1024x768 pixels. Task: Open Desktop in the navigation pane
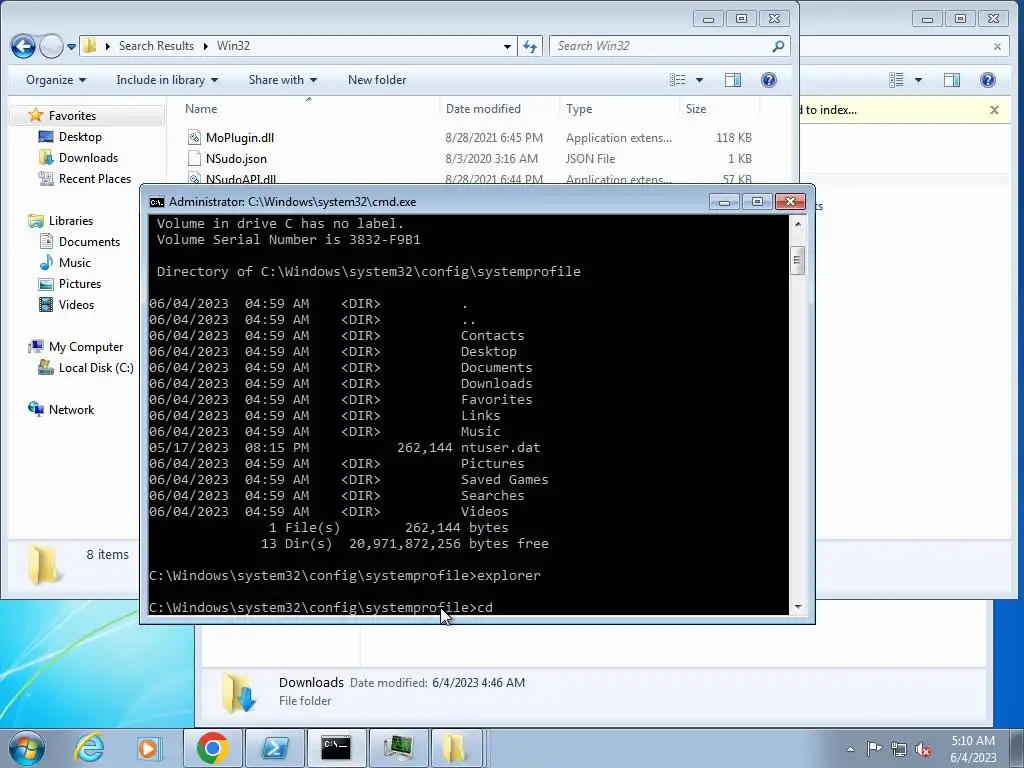[80, 136]
